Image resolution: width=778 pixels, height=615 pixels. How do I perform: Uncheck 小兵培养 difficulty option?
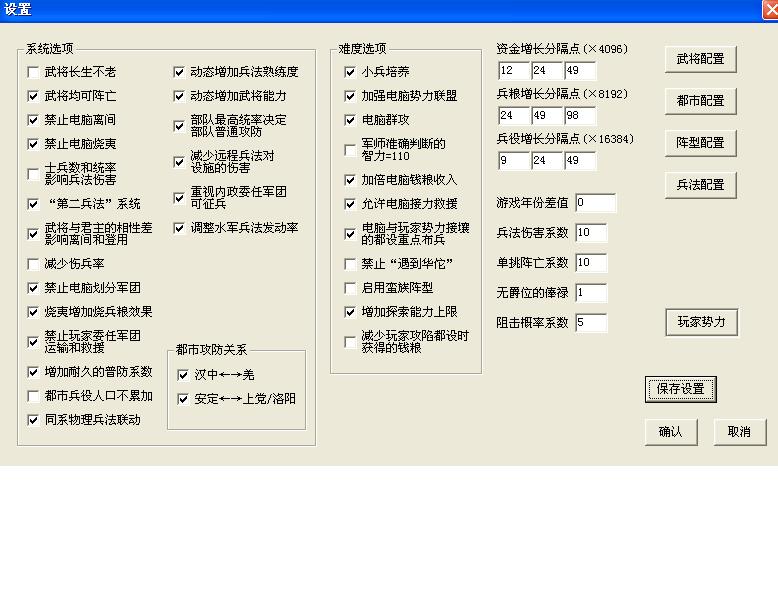(350, 73)
